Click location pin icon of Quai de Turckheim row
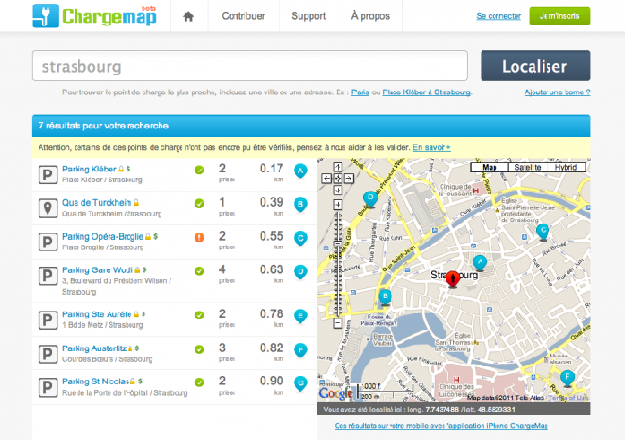 [47, 208]
